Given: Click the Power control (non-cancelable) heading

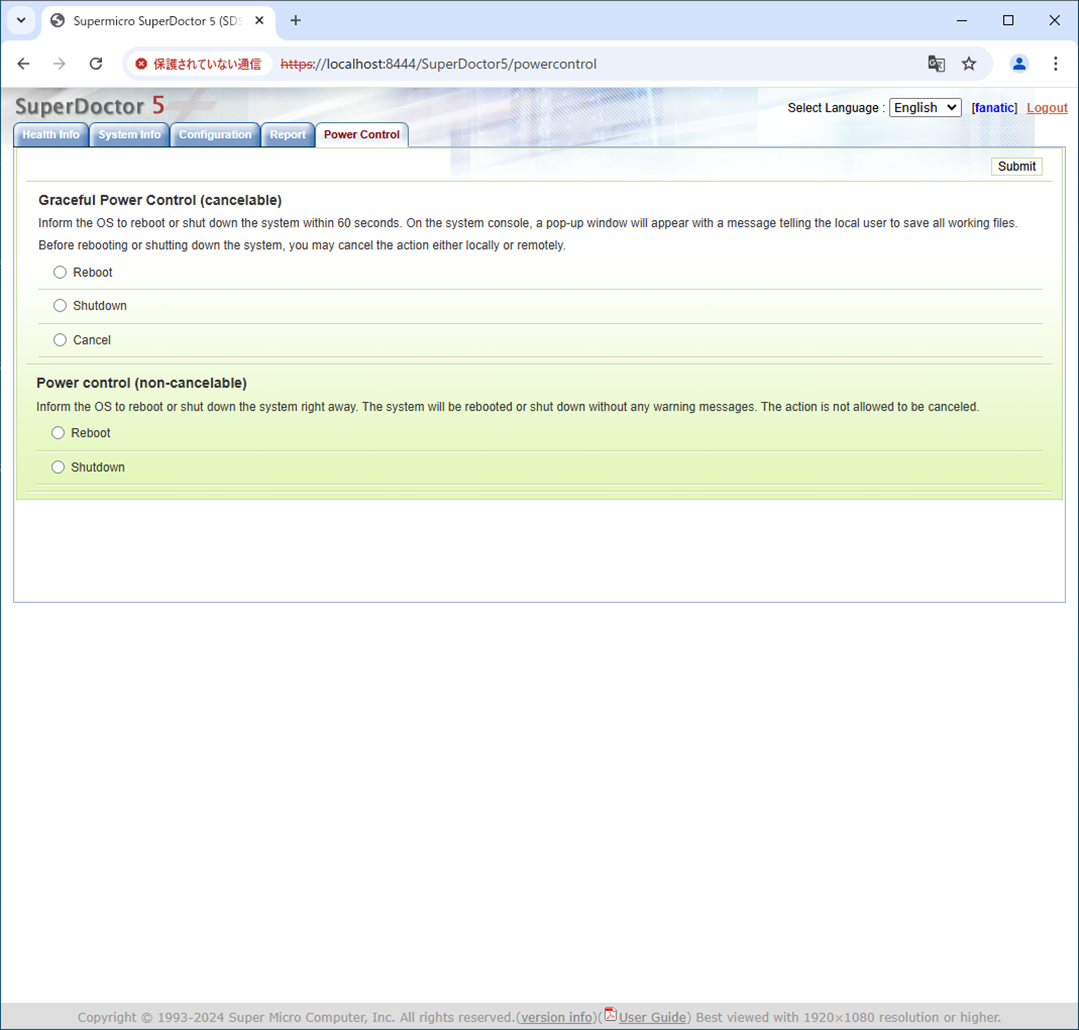Looking at the screenshot, I should tap(142, 383).
